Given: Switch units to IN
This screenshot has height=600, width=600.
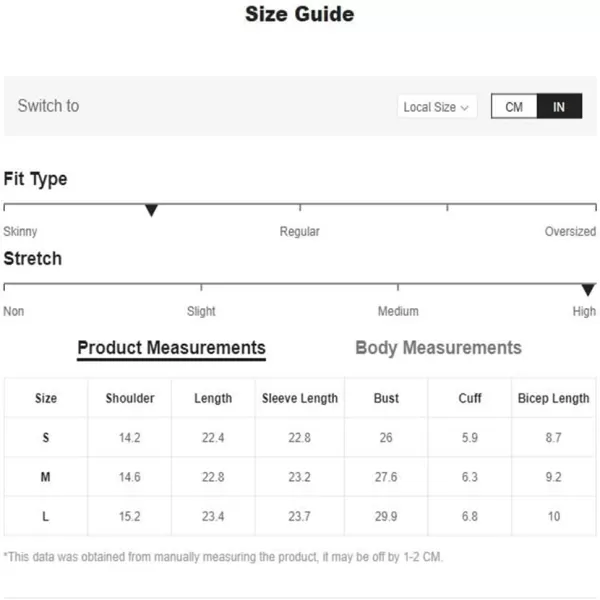Looking at the screenshot, I should 559,107.
